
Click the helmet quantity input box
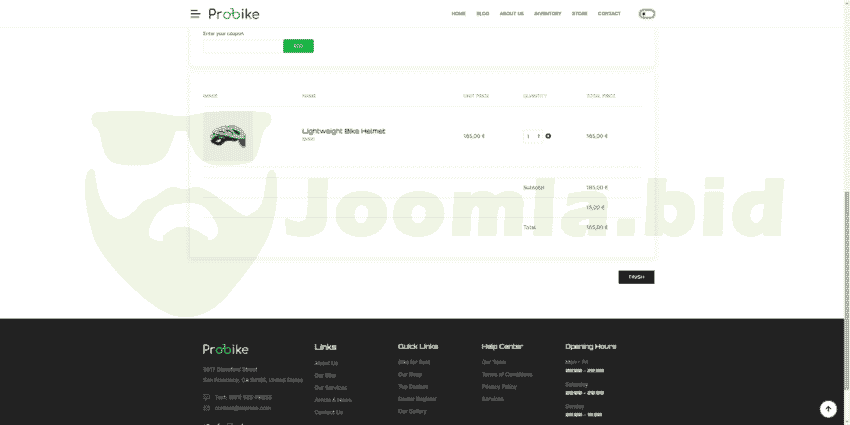click(x=529, y=136)
